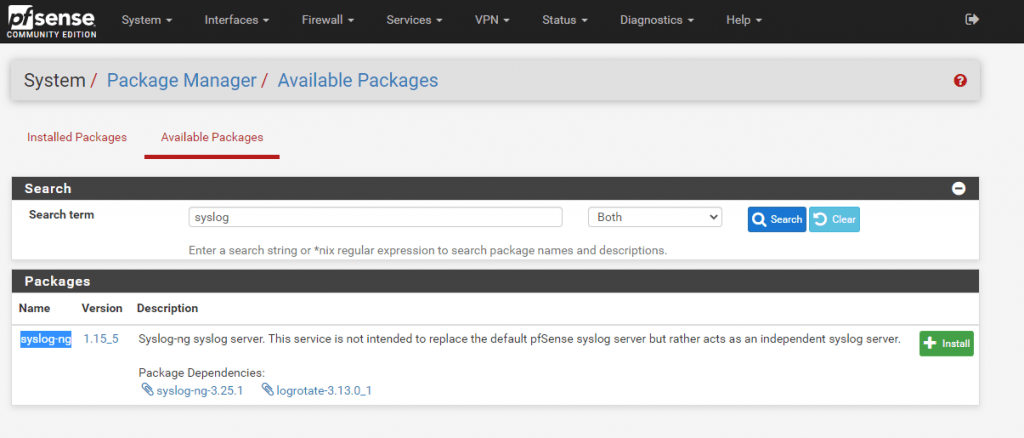This screenshot has height=438, width=1024.
Task: Open the System menu
Action: click(x=147, y=20)
